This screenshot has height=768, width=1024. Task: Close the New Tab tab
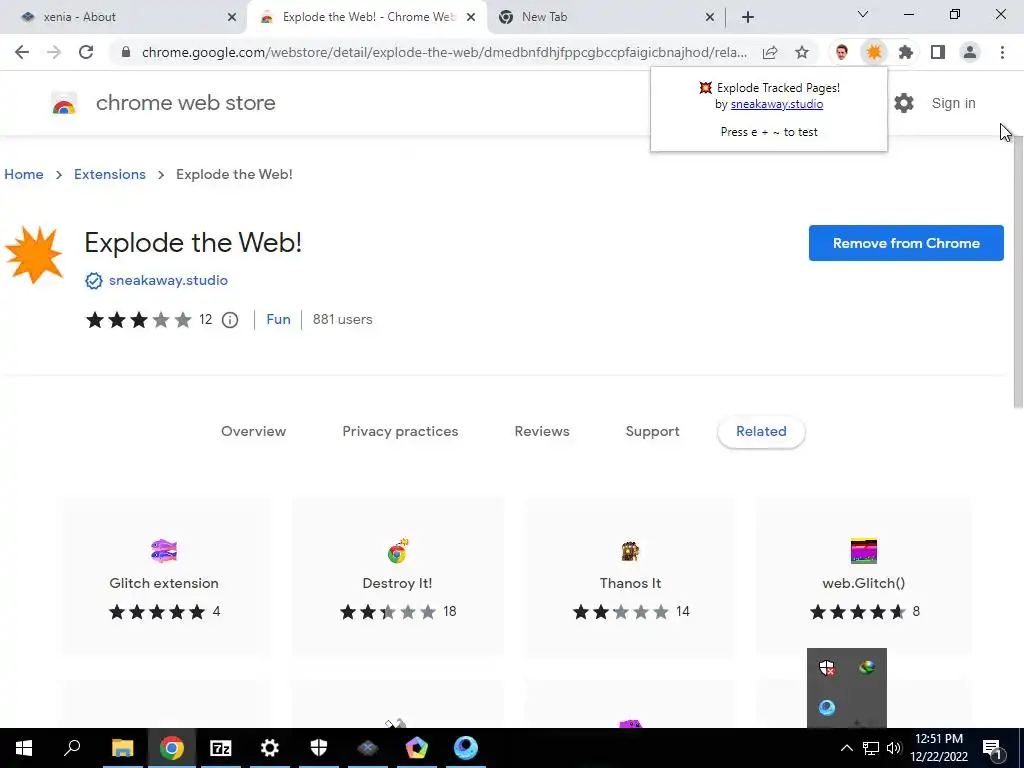[710, 17]
